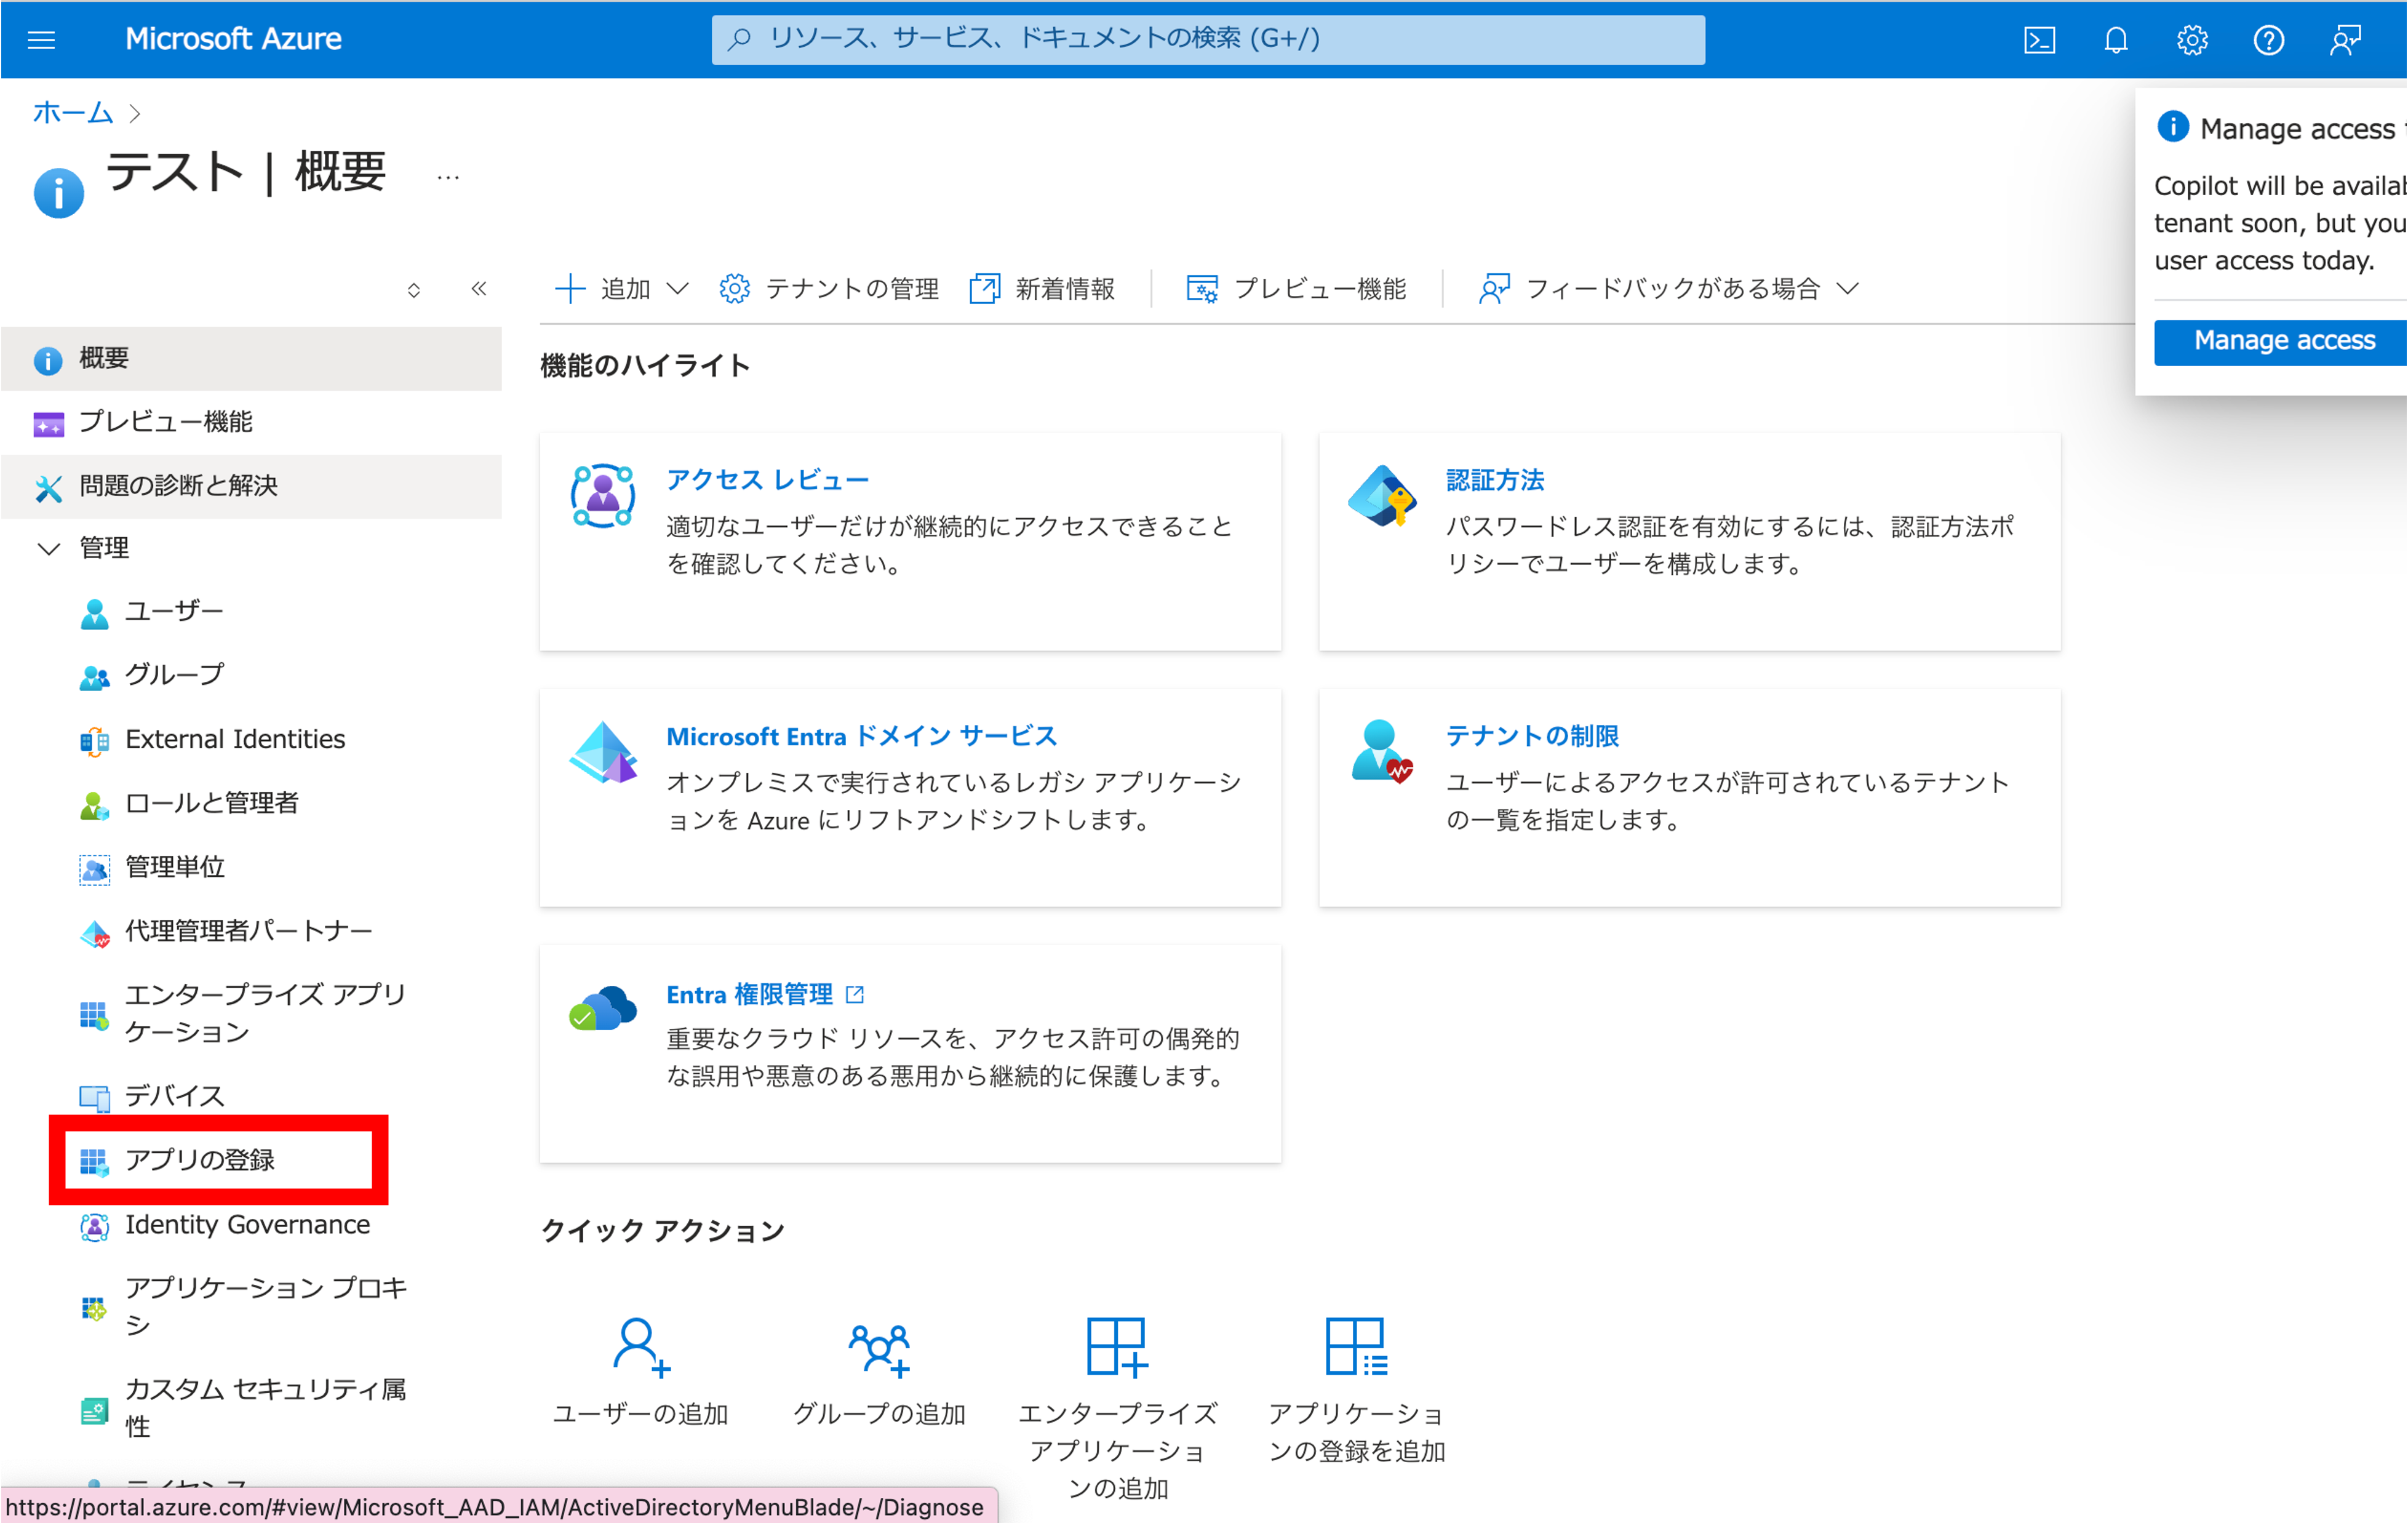Click the feedback icon in header
The image size is (2408, 1523).
[x=2344, y=40]
